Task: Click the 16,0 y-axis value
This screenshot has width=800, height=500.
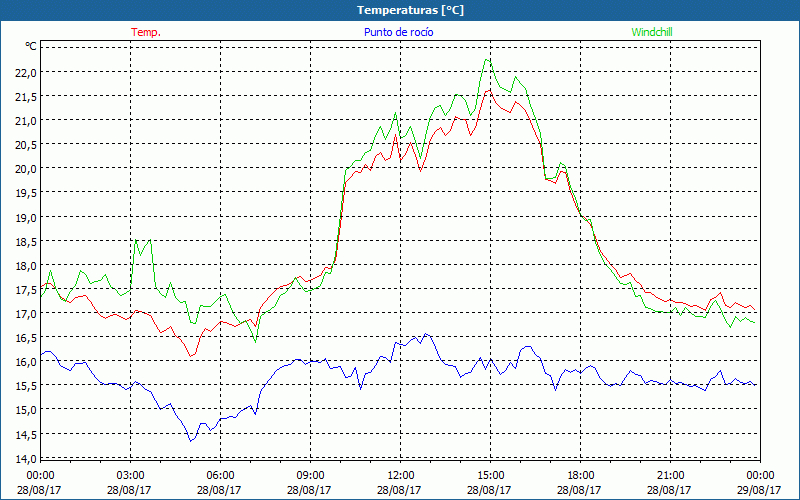Action: 27,361
